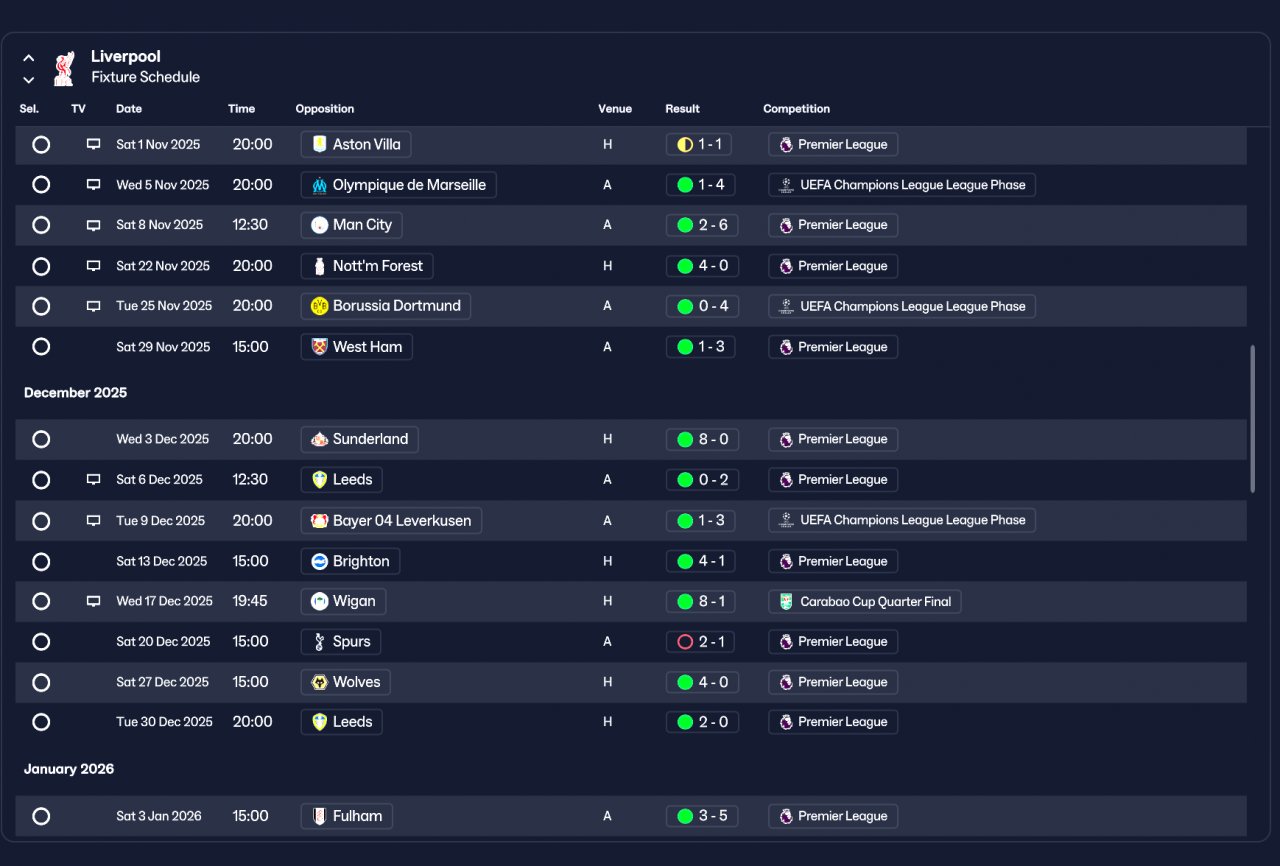Image resolution: width=1280 pixels, height=866 pixels.
Task: Click the down chevron beside Liverpool header
Action: tap(29, 80)
